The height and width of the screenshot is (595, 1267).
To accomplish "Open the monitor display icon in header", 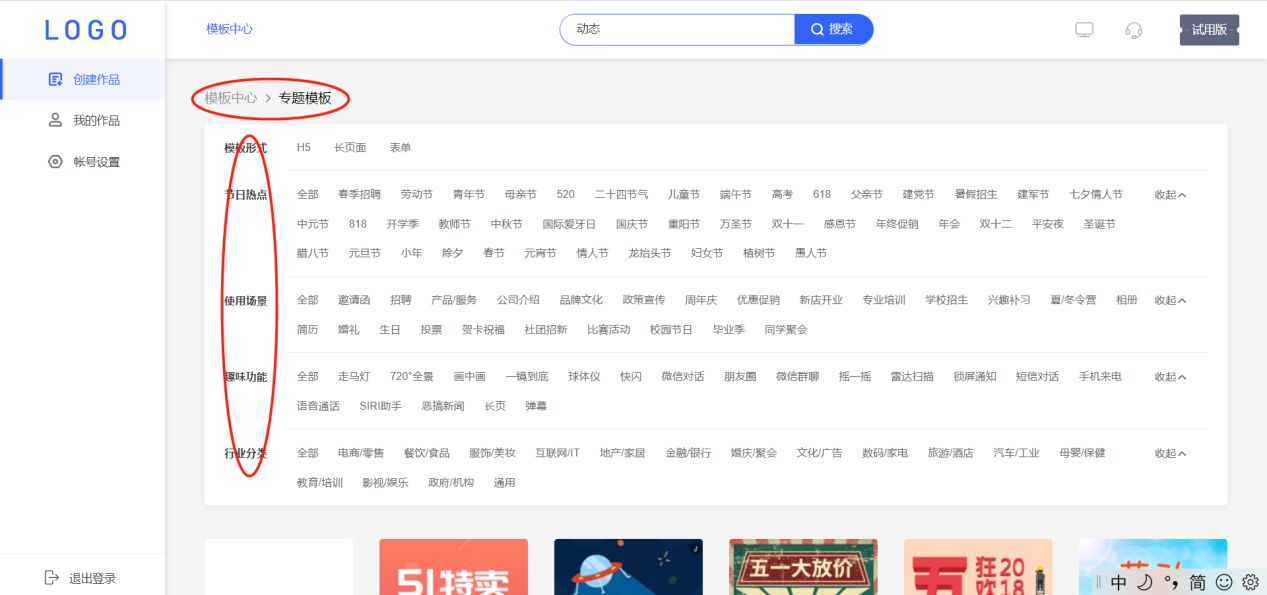I will tap(1084, 30).
